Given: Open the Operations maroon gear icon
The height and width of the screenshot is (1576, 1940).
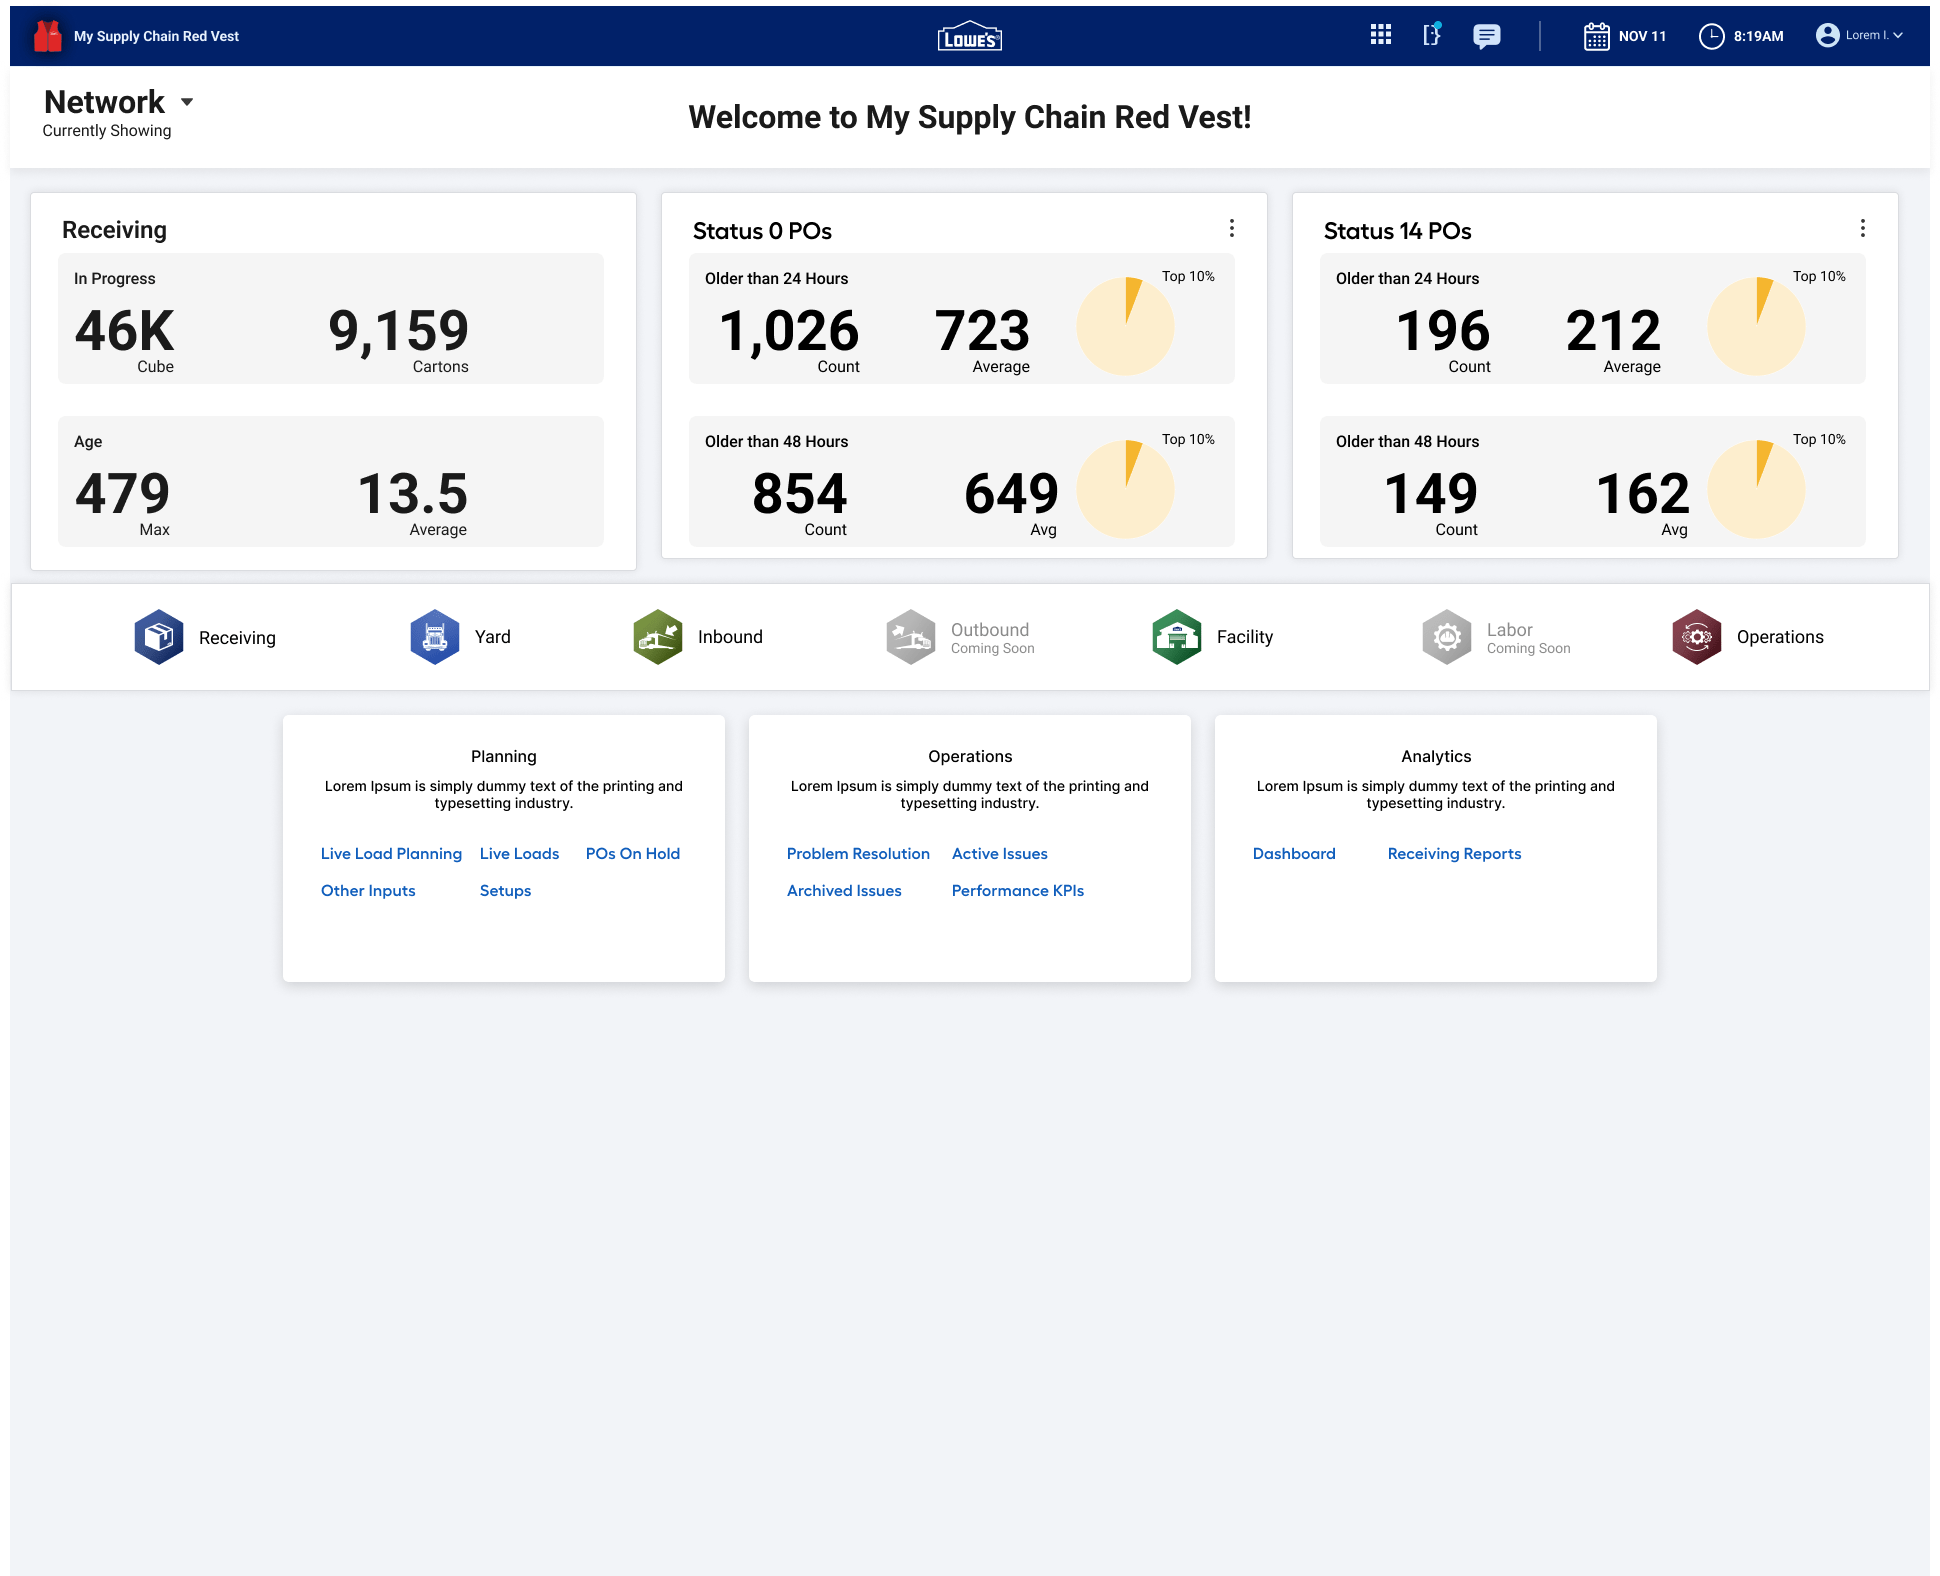Looking at the screenshot, I should [1697, 637].
